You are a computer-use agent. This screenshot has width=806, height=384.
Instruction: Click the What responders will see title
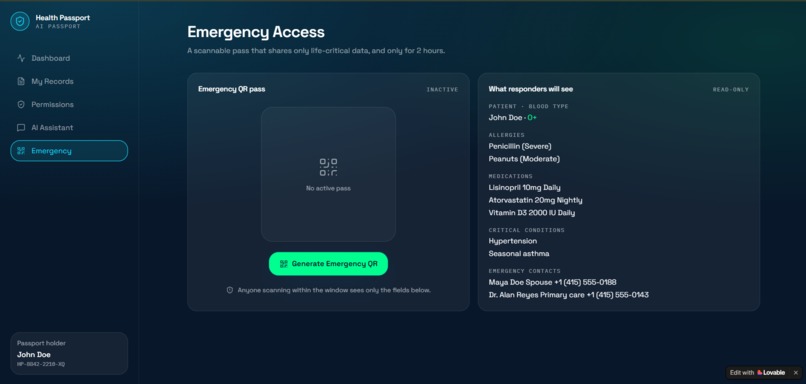(x=530, y=89)
